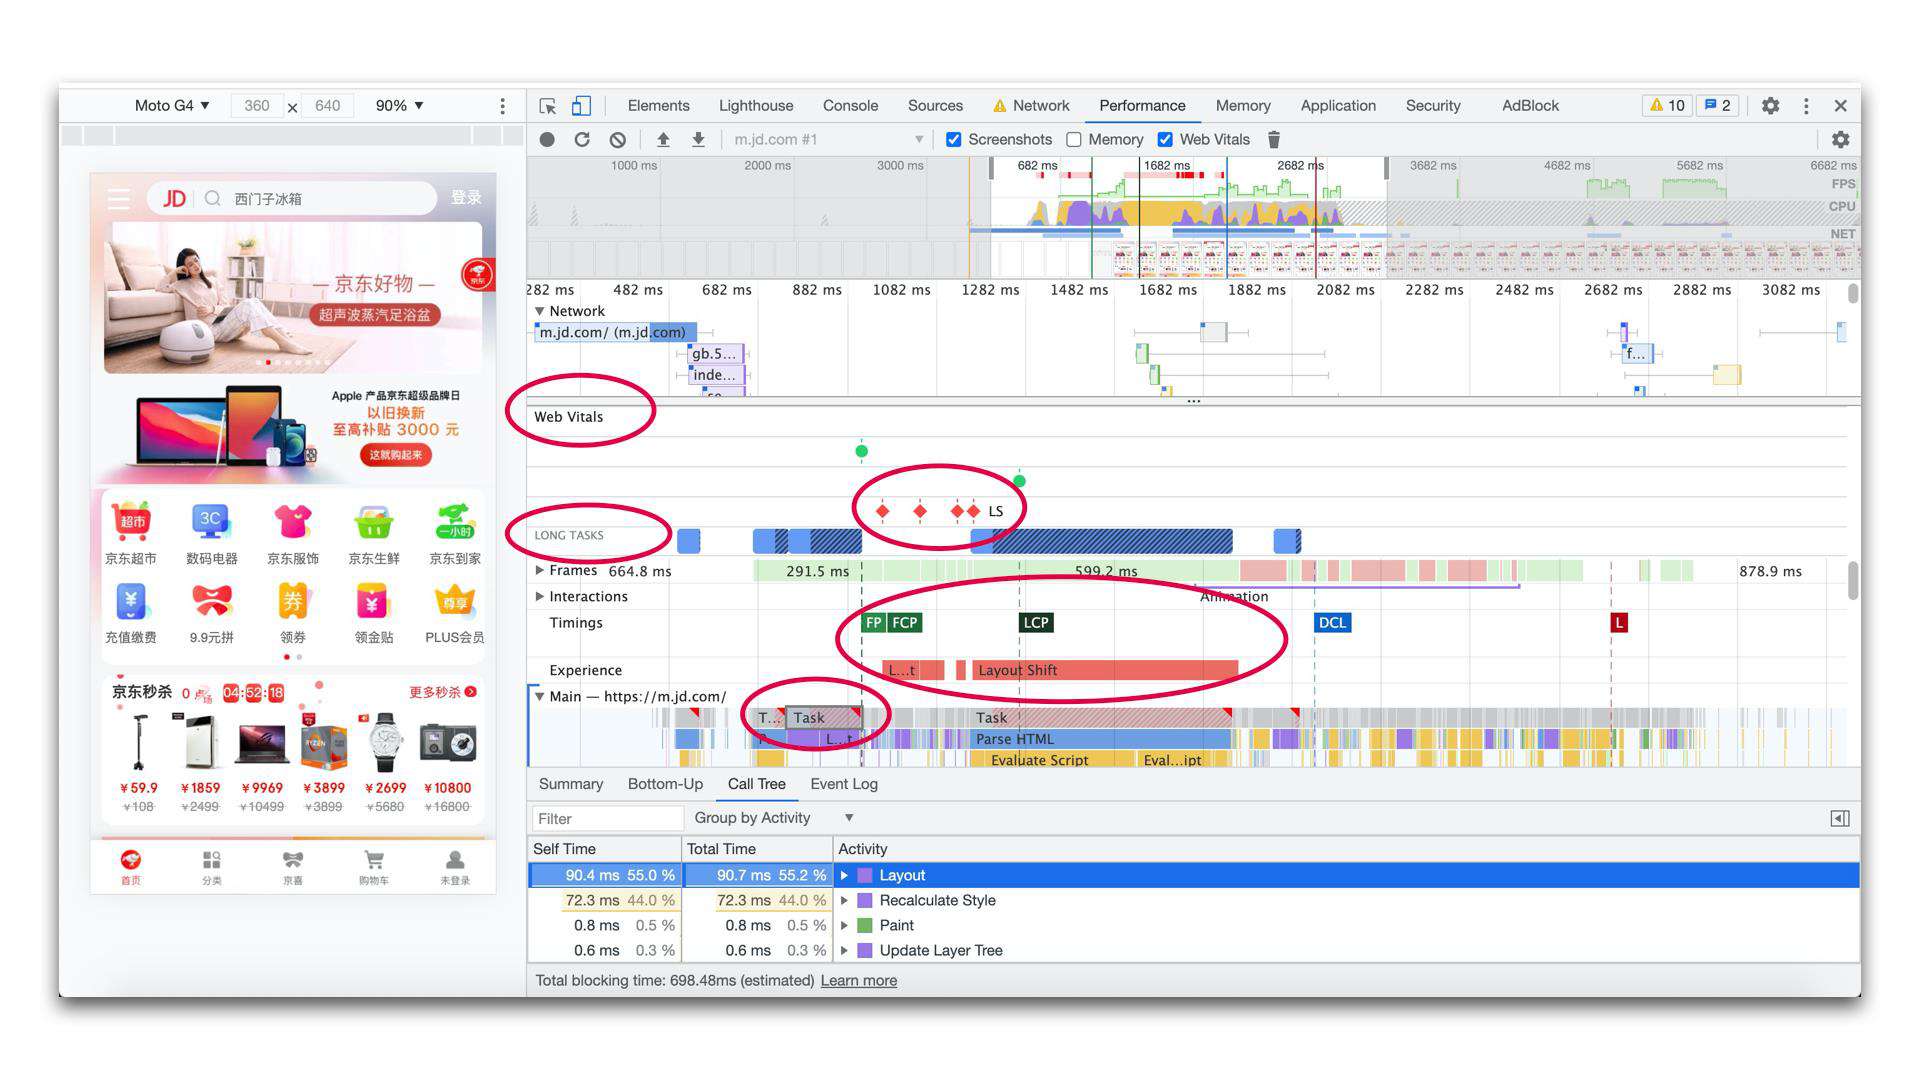Open device toolbar three-dot options
This screenshot has width=1920, height=1080.
[x=502, y=106]
